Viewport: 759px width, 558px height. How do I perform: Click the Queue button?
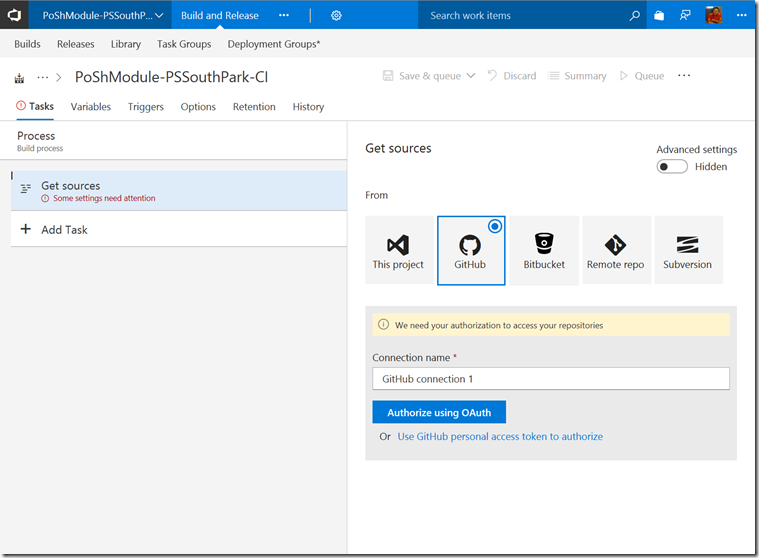click(642, 76)
